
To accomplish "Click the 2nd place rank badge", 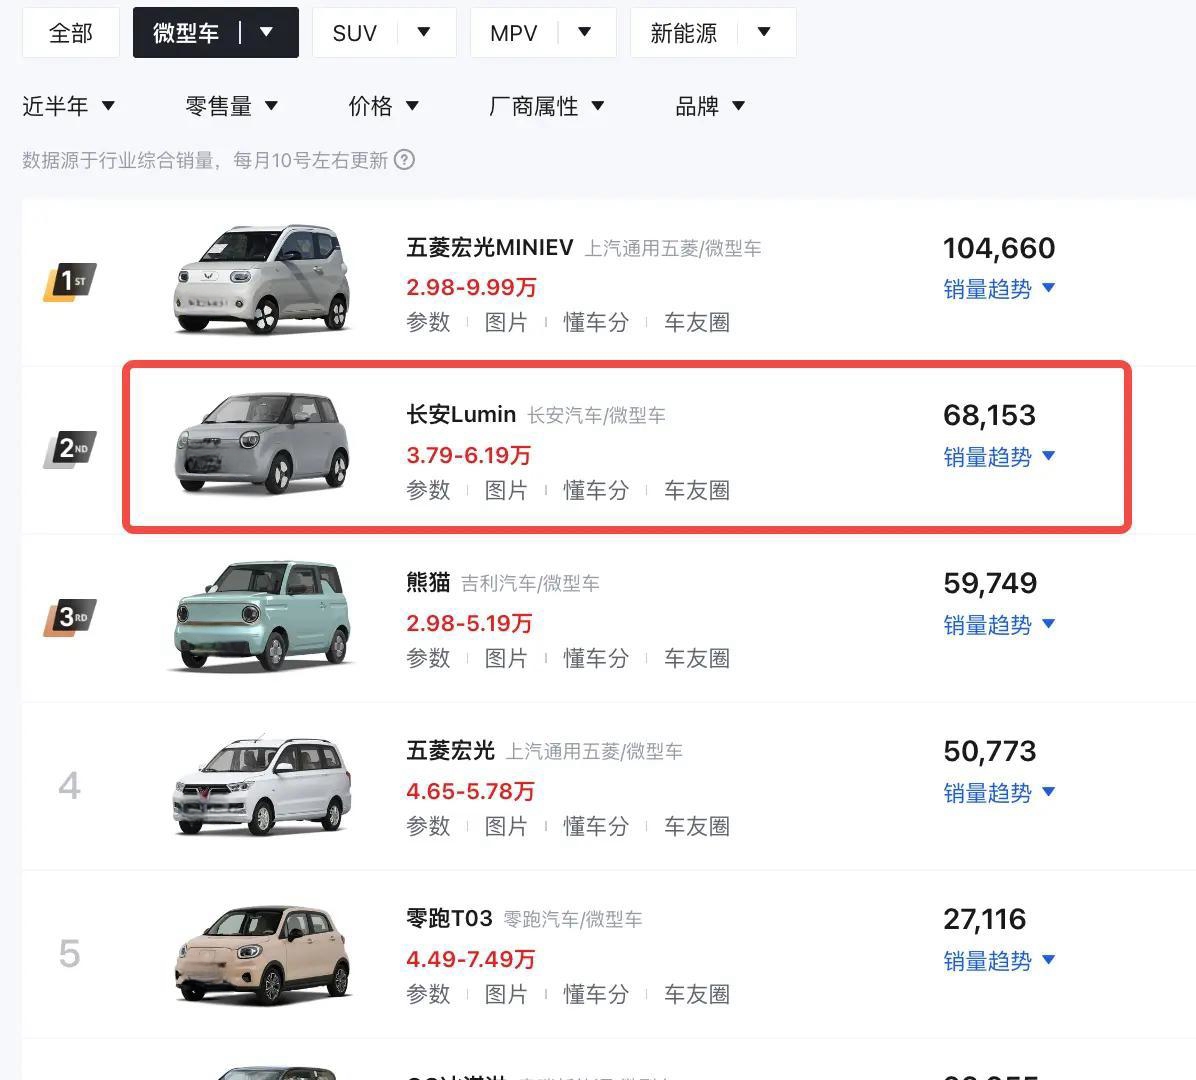I will pos(70,449).
